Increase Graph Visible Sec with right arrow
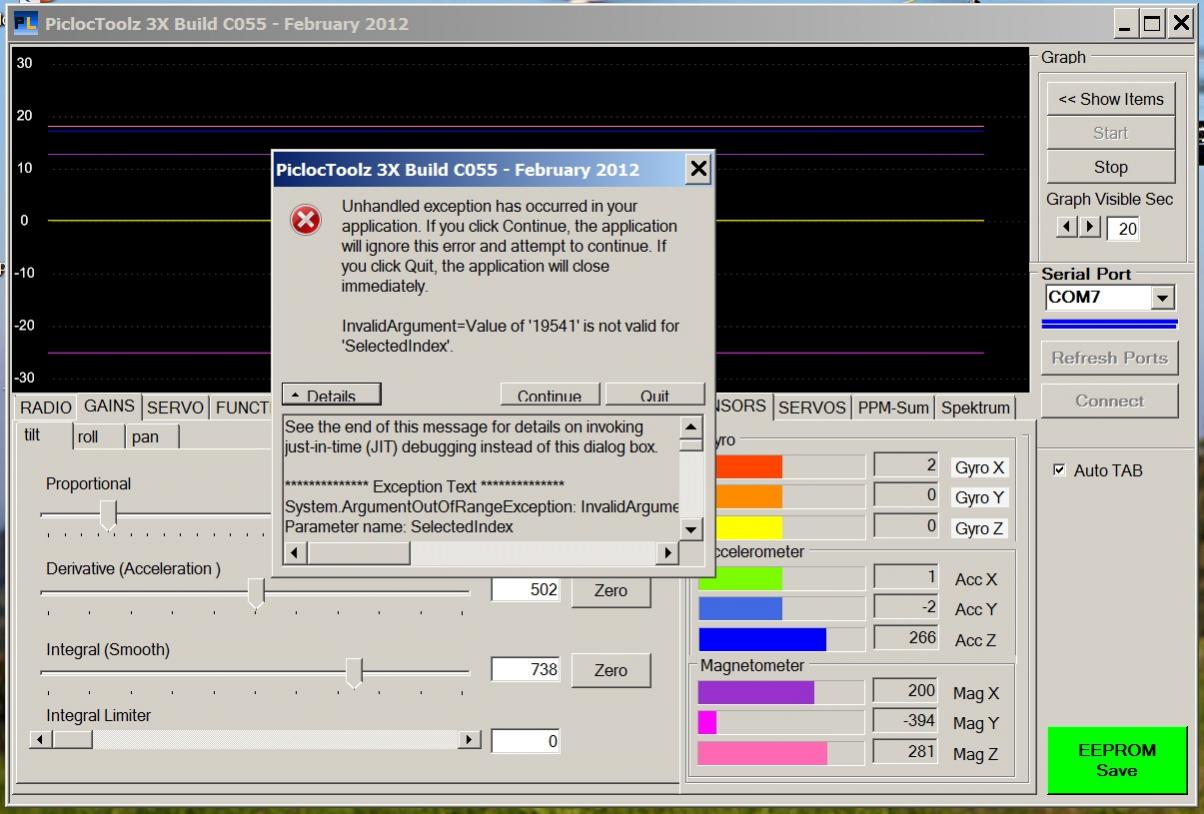The height and width of the screenshot is (814, 1204). point(1089,228)
